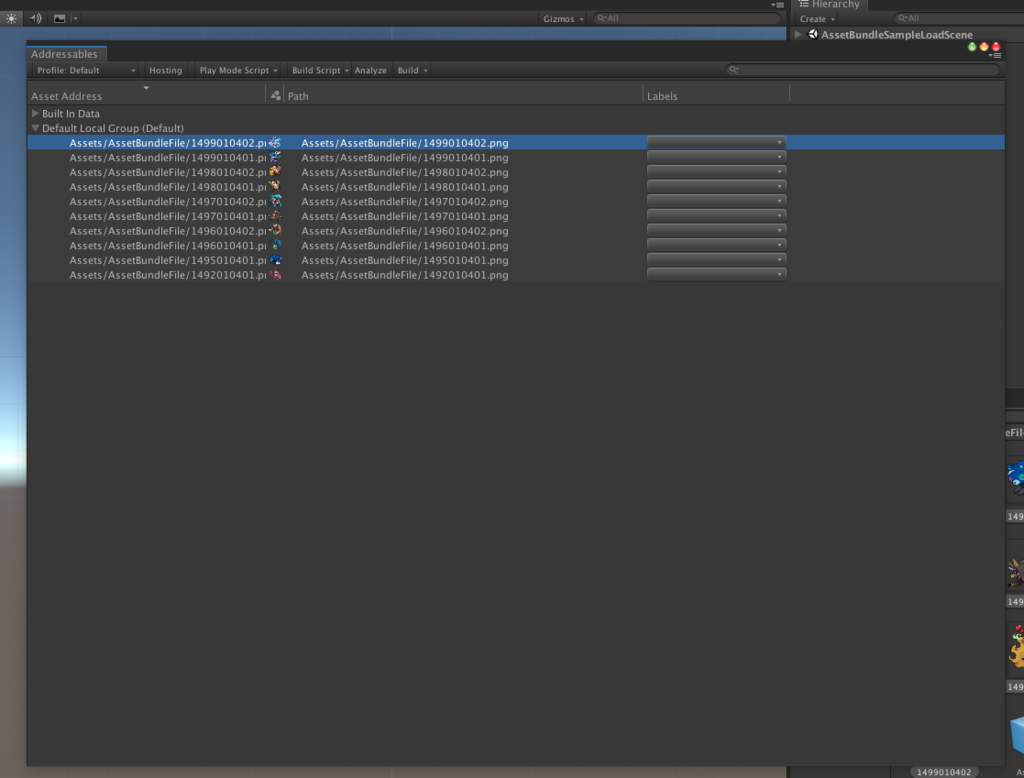This screenshot has height=778, width=1024.
Task: Collapse Default Local Group (Default)
Action: click(x=35, y=128)
